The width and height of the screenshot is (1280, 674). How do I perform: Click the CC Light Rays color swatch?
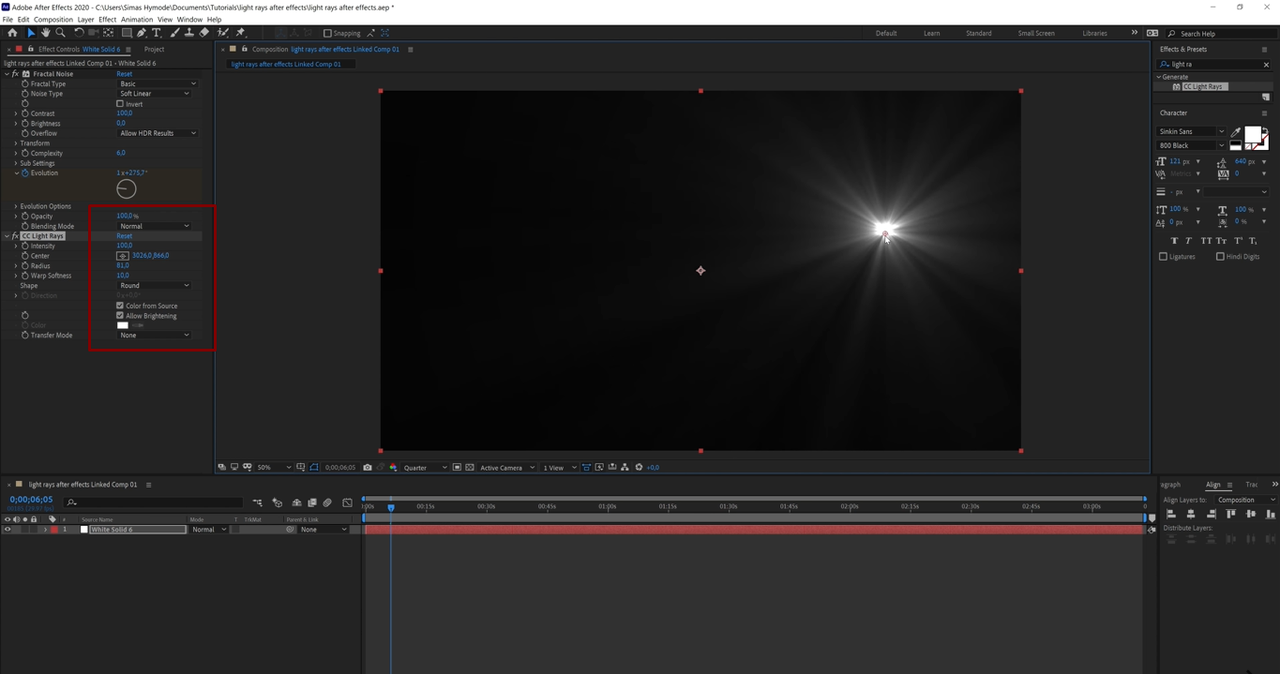122,325
